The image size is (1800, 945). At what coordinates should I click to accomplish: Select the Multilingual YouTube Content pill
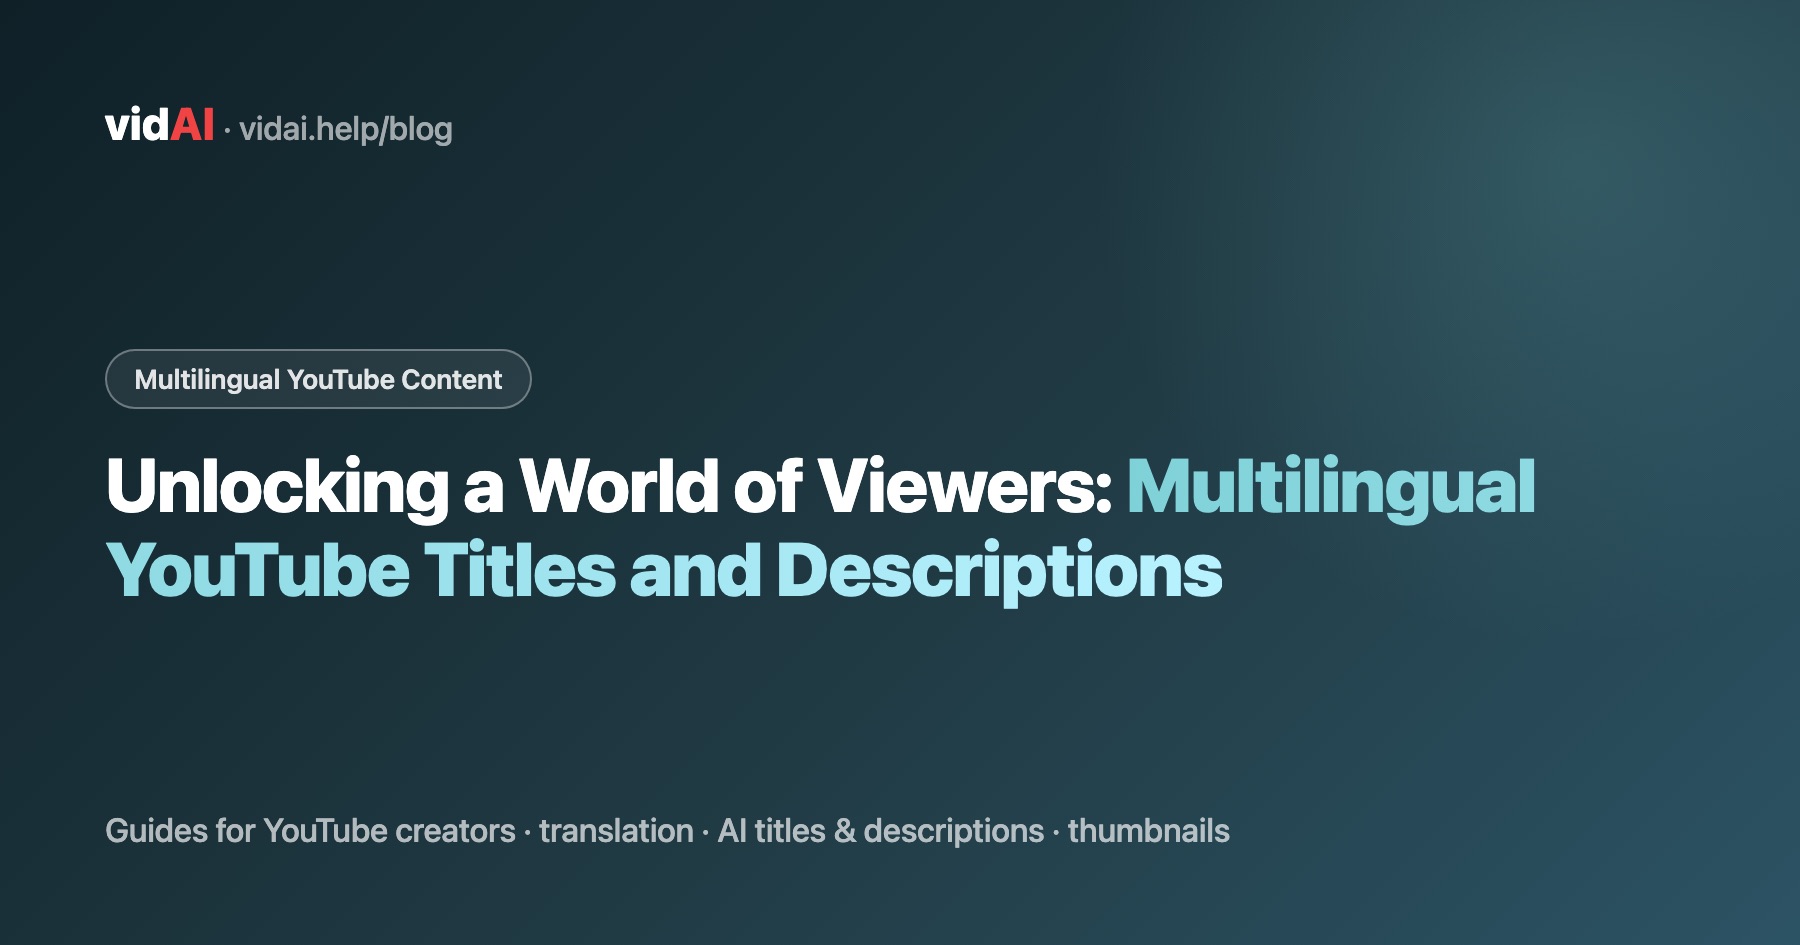tap(318, 379)
